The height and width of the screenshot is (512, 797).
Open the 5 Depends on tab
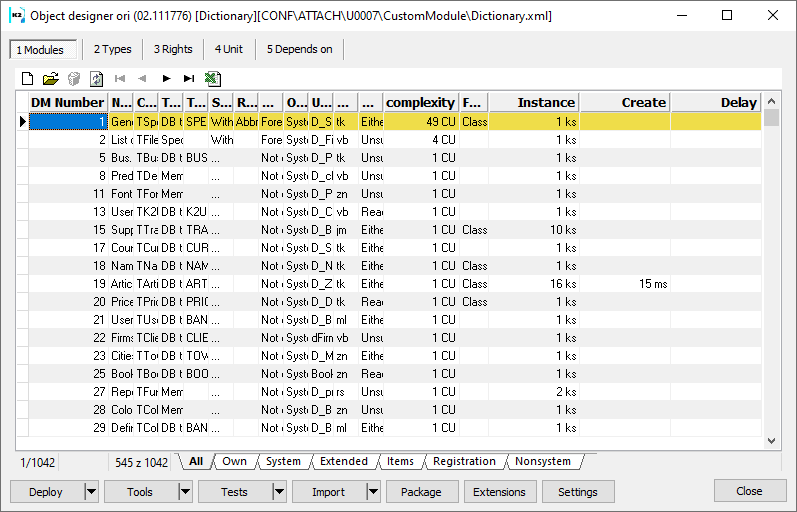point(299,49)
